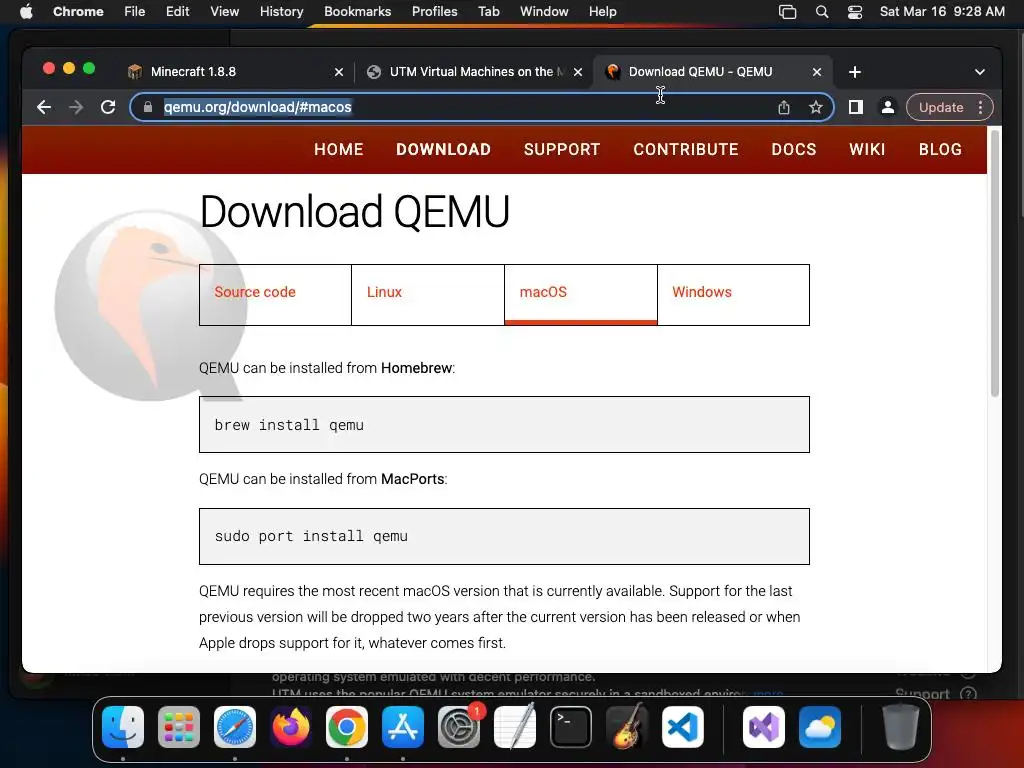Open the App Store from the Dock
The image size is (1024, 768).
403,727
